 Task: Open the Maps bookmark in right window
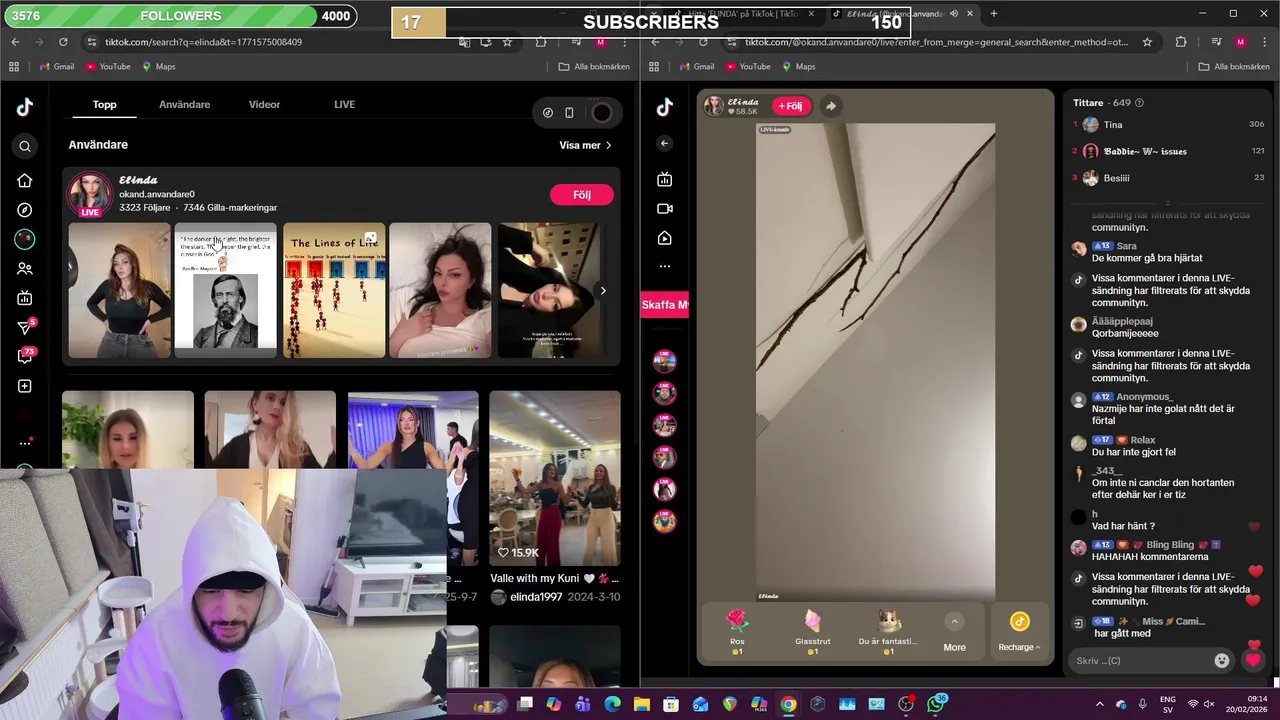[x=798, y=67]
